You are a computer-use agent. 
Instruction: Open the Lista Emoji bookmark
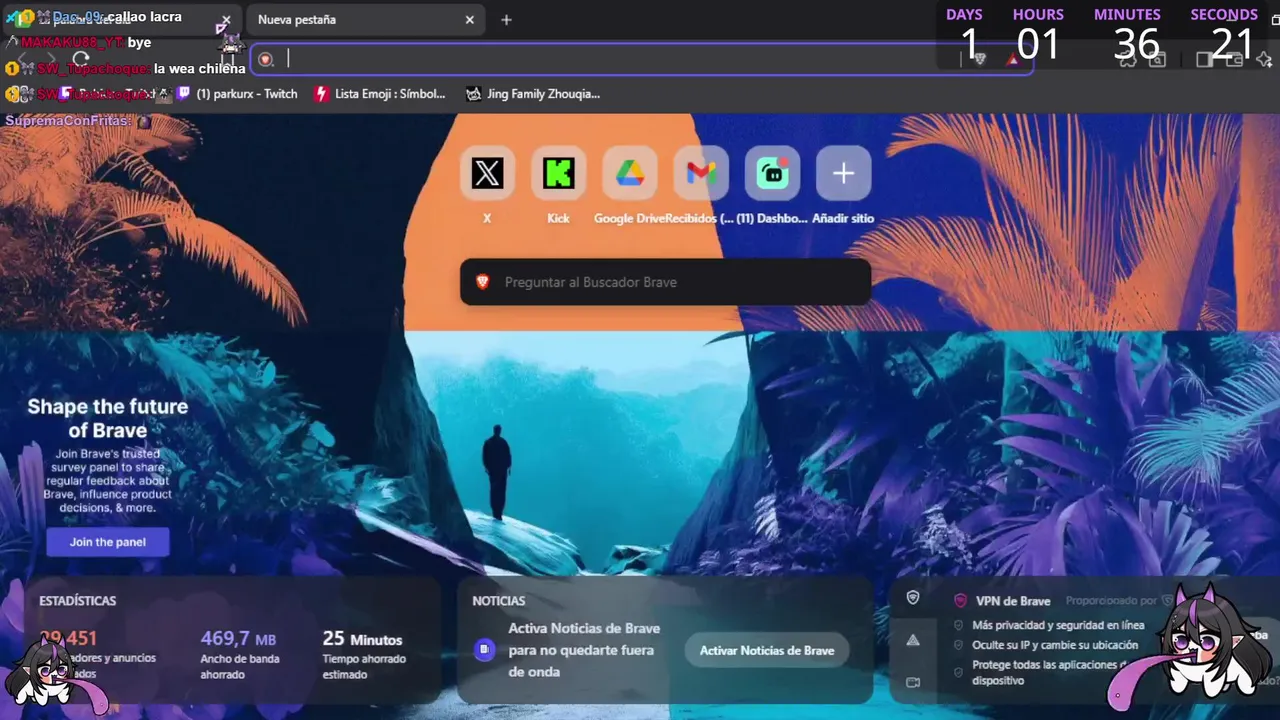click(381, 94)
